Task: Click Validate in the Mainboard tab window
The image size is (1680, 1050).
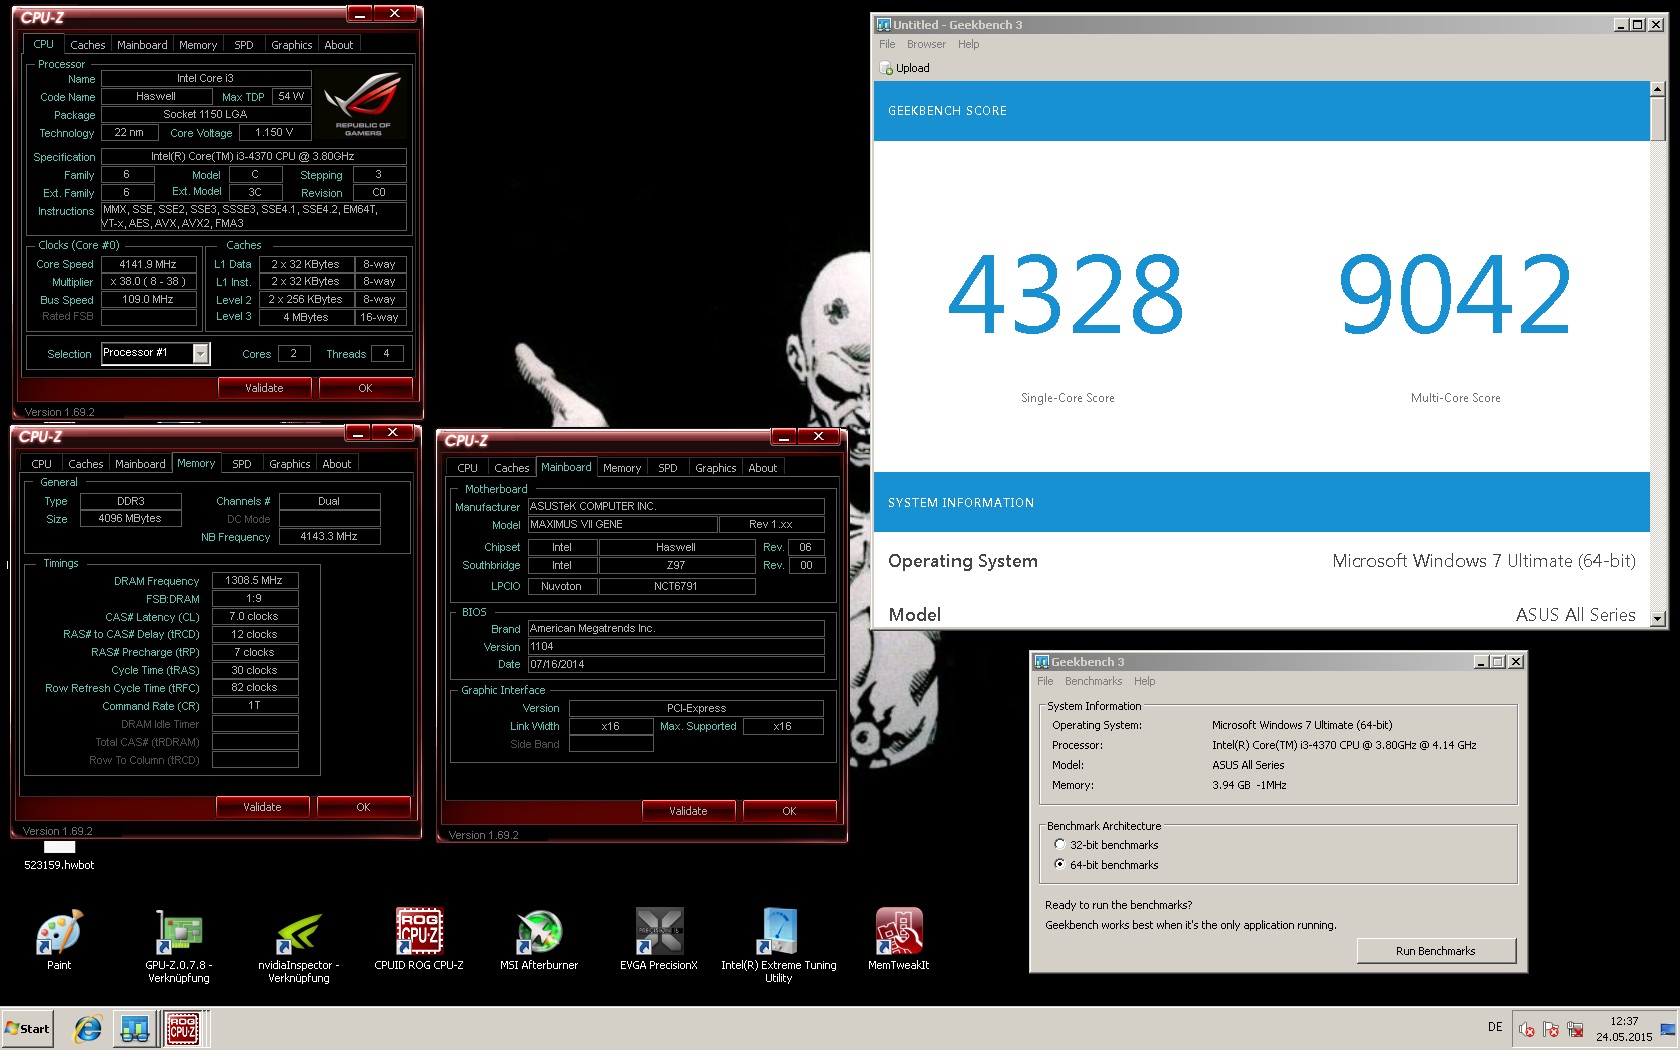Action: click(688, 811)
